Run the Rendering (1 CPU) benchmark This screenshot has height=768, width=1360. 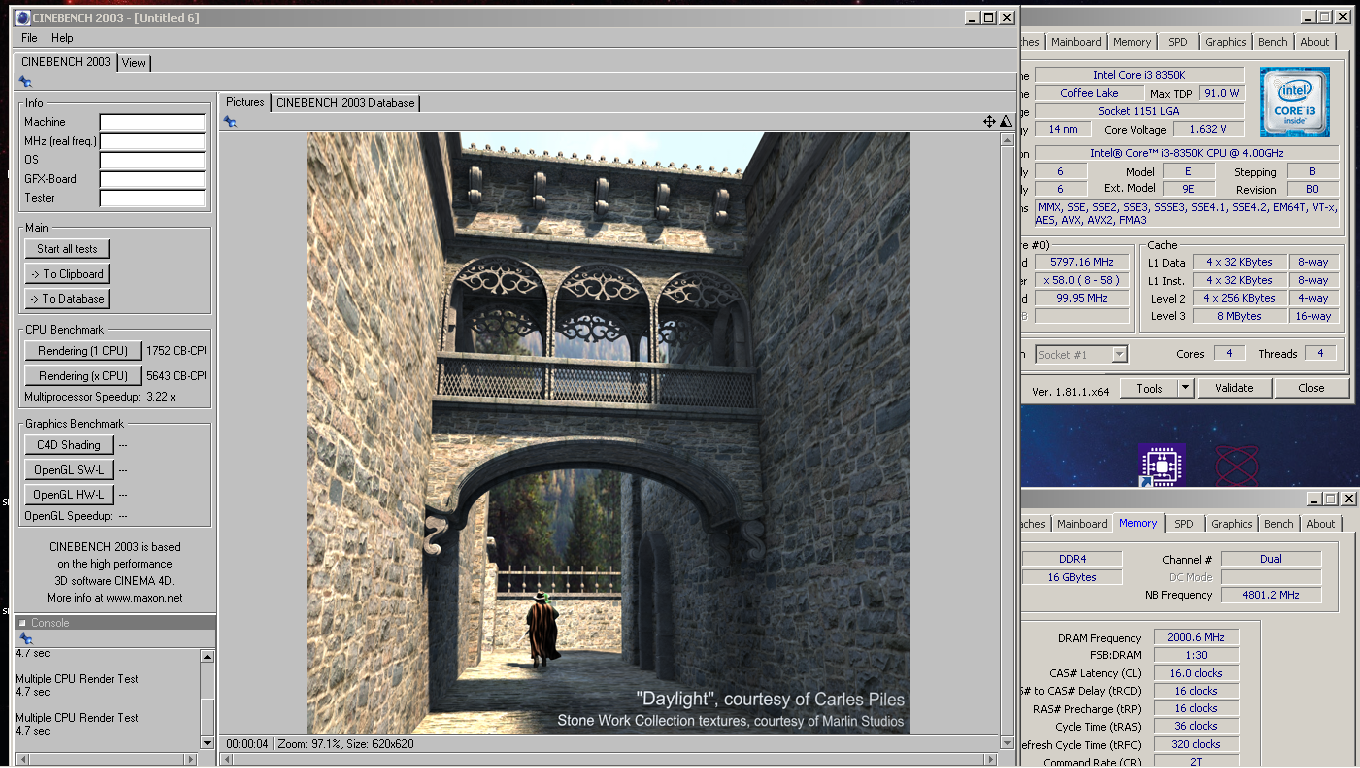coord(83,351)
